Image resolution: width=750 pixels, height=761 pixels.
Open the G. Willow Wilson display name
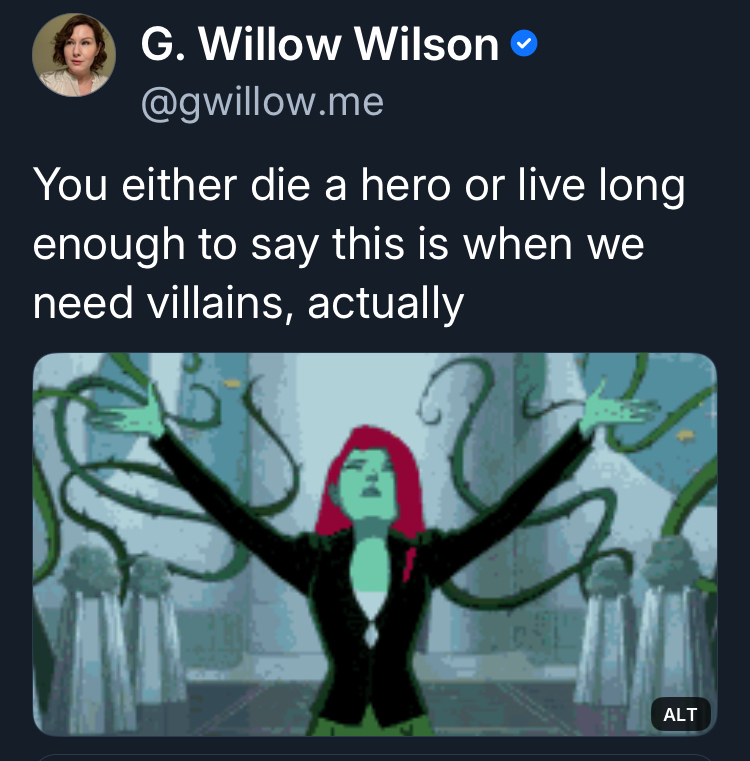coord(319,45)
